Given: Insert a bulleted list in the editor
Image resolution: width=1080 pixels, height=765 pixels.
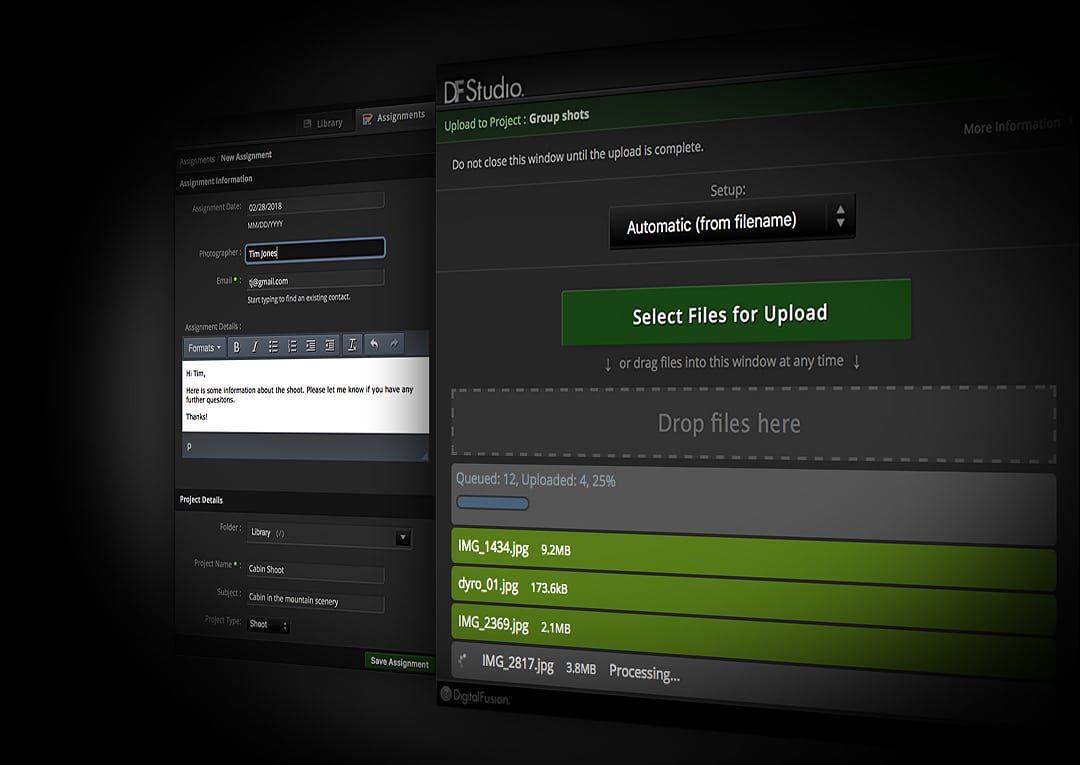Looking at the screenshot, I should 273,346.
